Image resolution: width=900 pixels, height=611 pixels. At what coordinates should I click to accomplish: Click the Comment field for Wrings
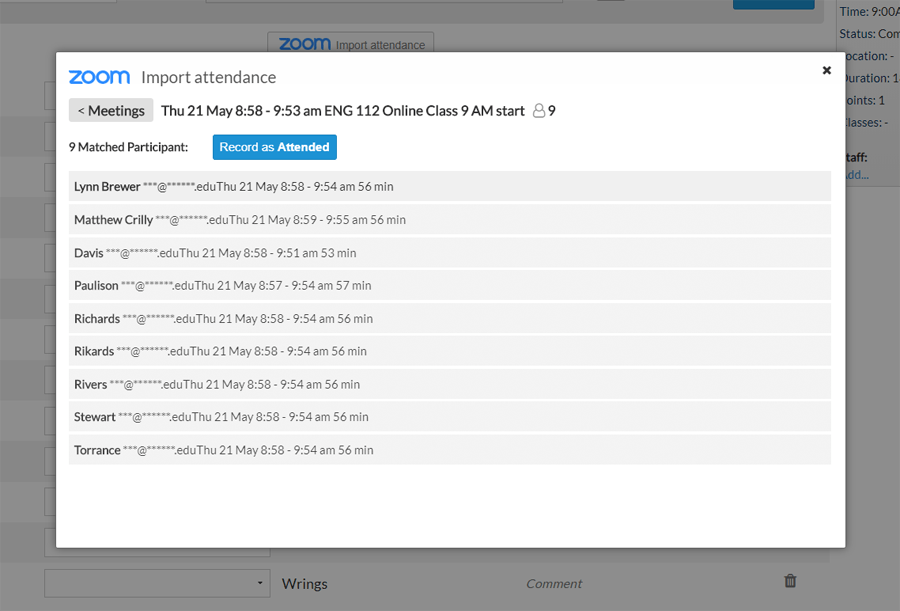554,583
